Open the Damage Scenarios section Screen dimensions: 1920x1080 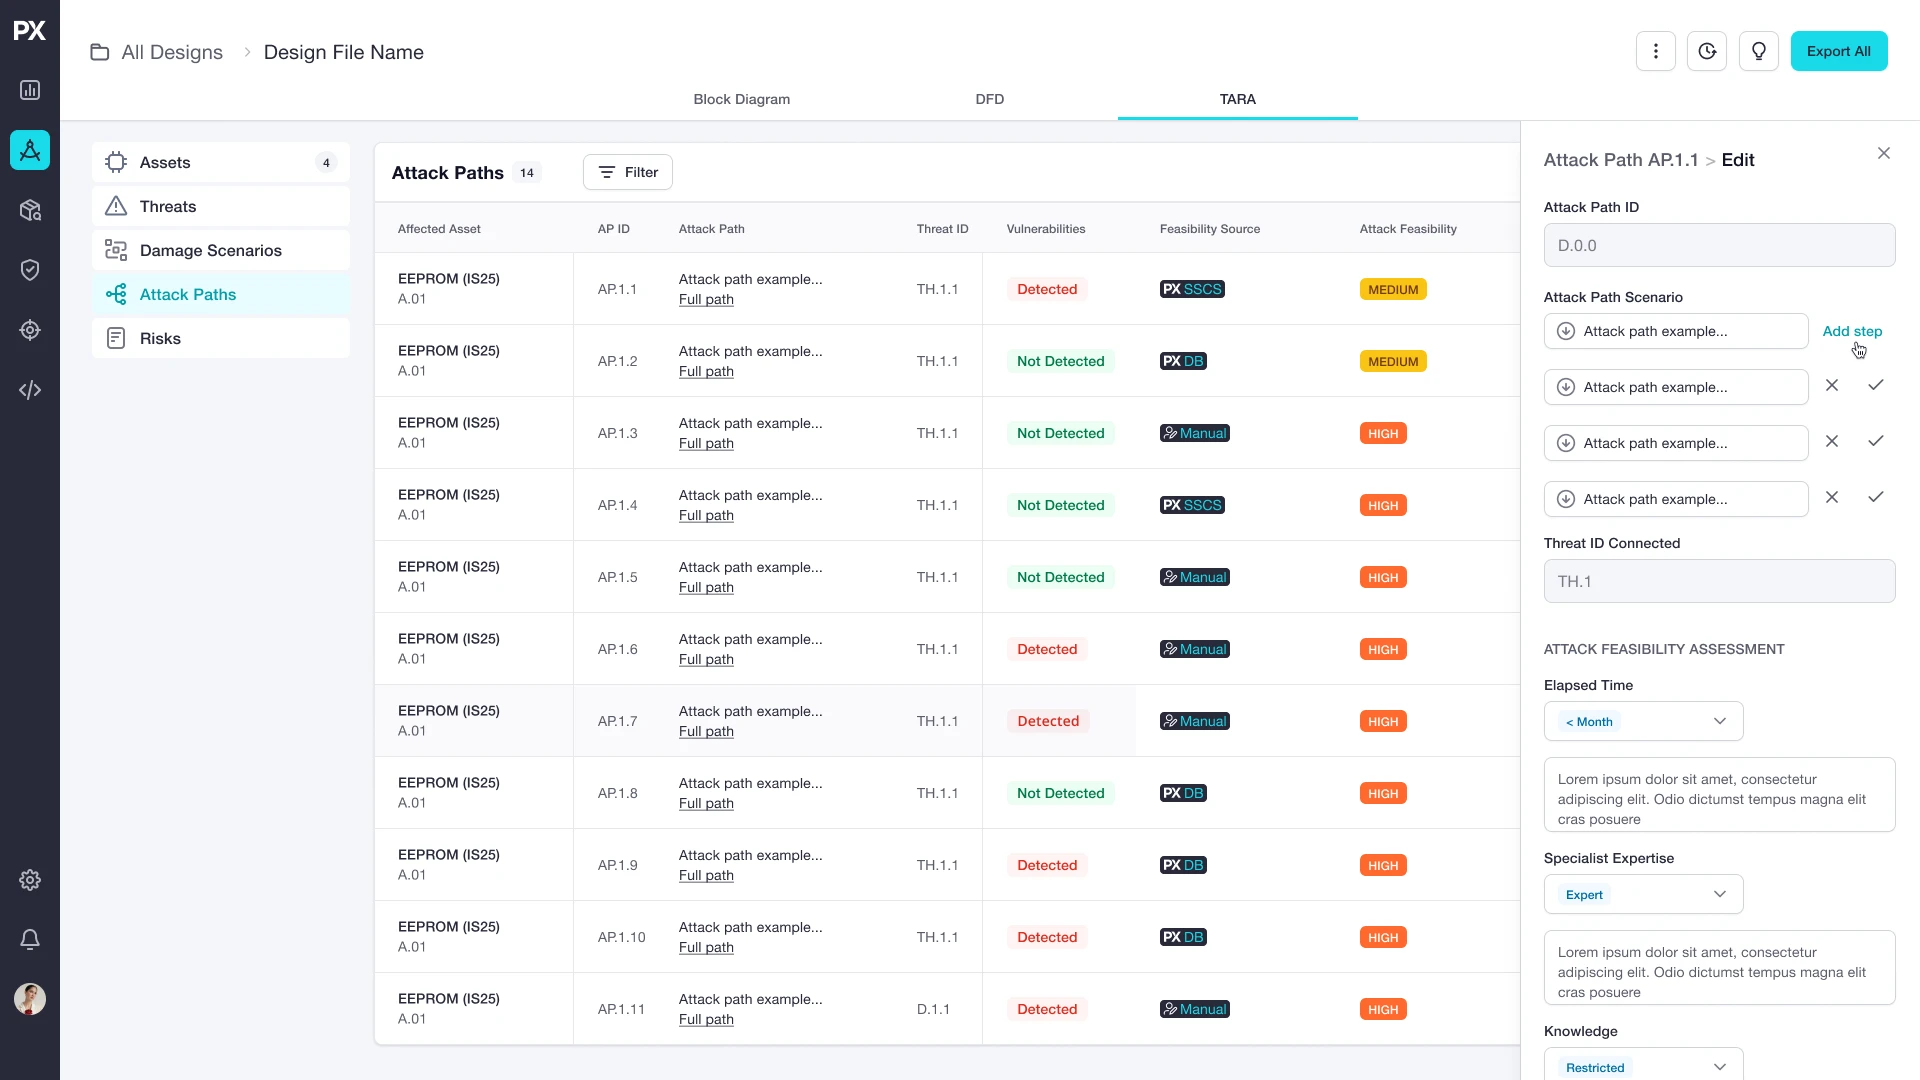[x=221, y=250]
